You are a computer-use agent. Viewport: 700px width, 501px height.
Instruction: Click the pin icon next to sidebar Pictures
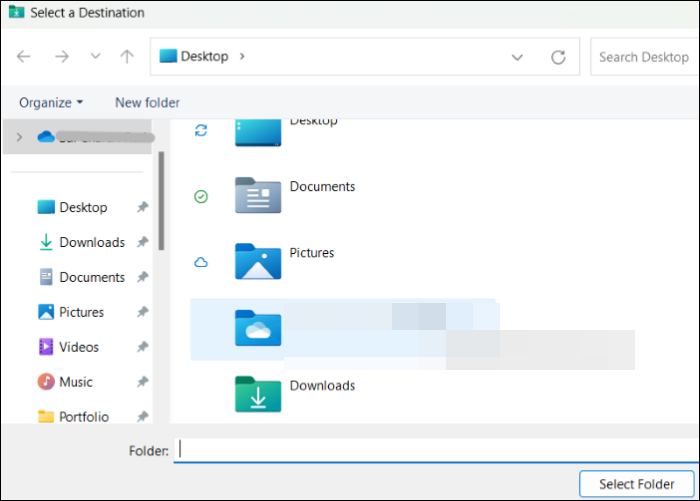142,312
